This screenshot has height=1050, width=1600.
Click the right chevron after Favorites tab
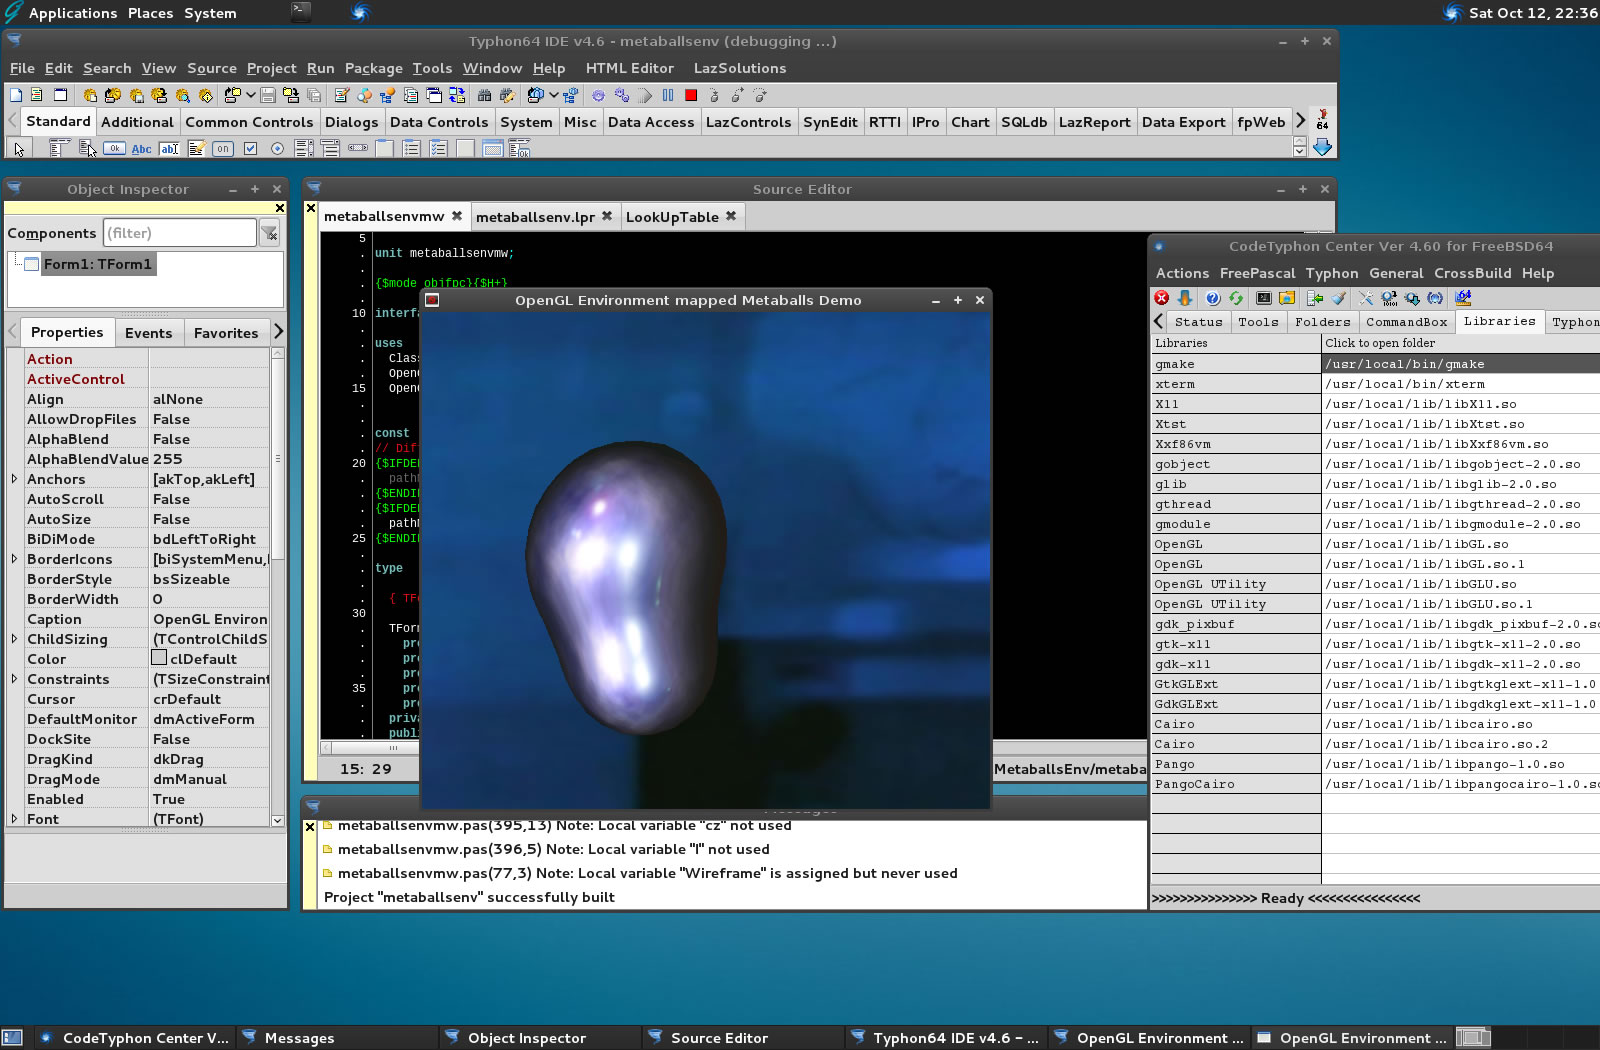tap(278, 331)
